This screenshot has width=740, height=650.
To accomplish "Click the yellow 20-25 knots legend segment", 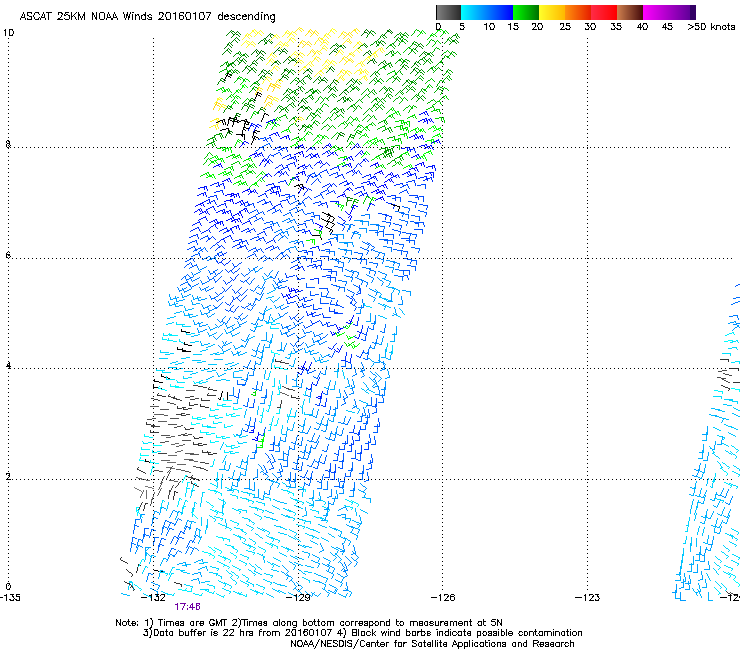I will (x=552, y=12).
